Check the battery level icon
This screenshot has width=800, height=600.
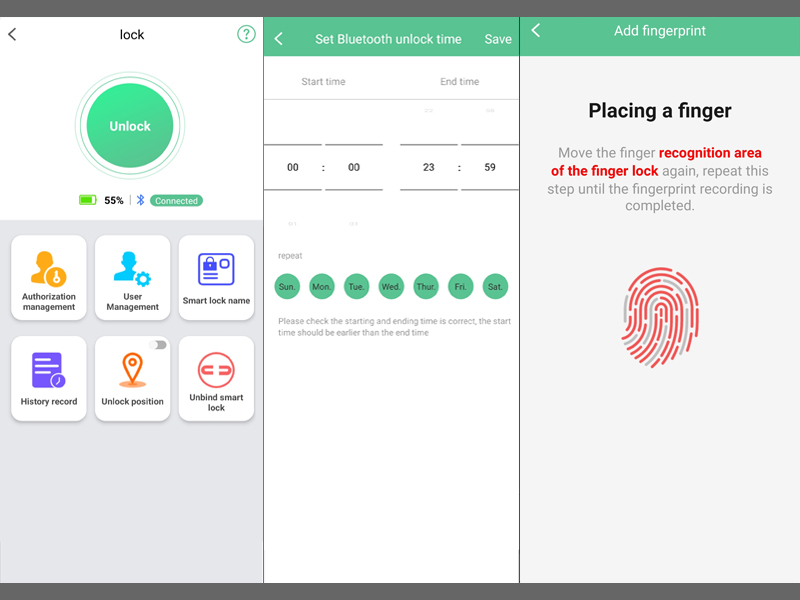tap(88, 200)
